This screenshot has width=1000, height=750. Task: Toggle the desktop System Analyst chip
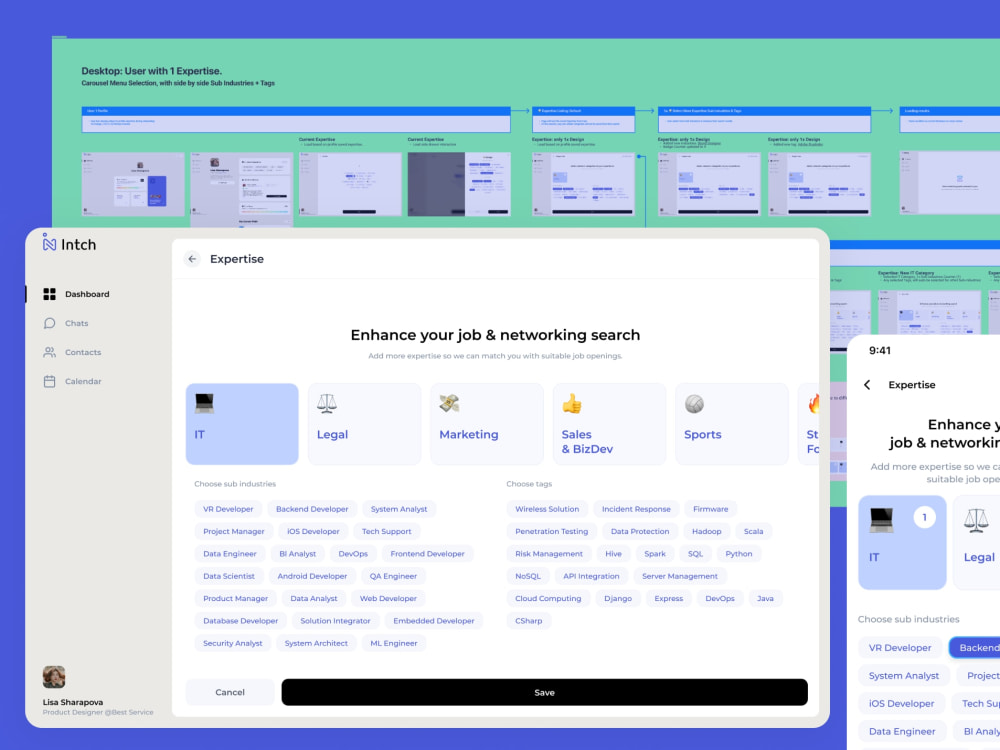399,509
